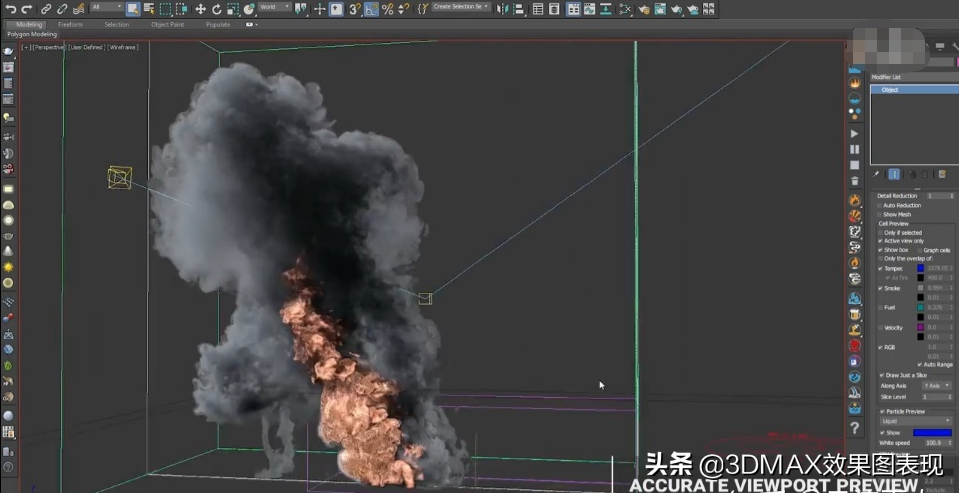Toggle Auto Range checkbox
The height and width of the screenshot is (493, 959).
tap(920, 365)
